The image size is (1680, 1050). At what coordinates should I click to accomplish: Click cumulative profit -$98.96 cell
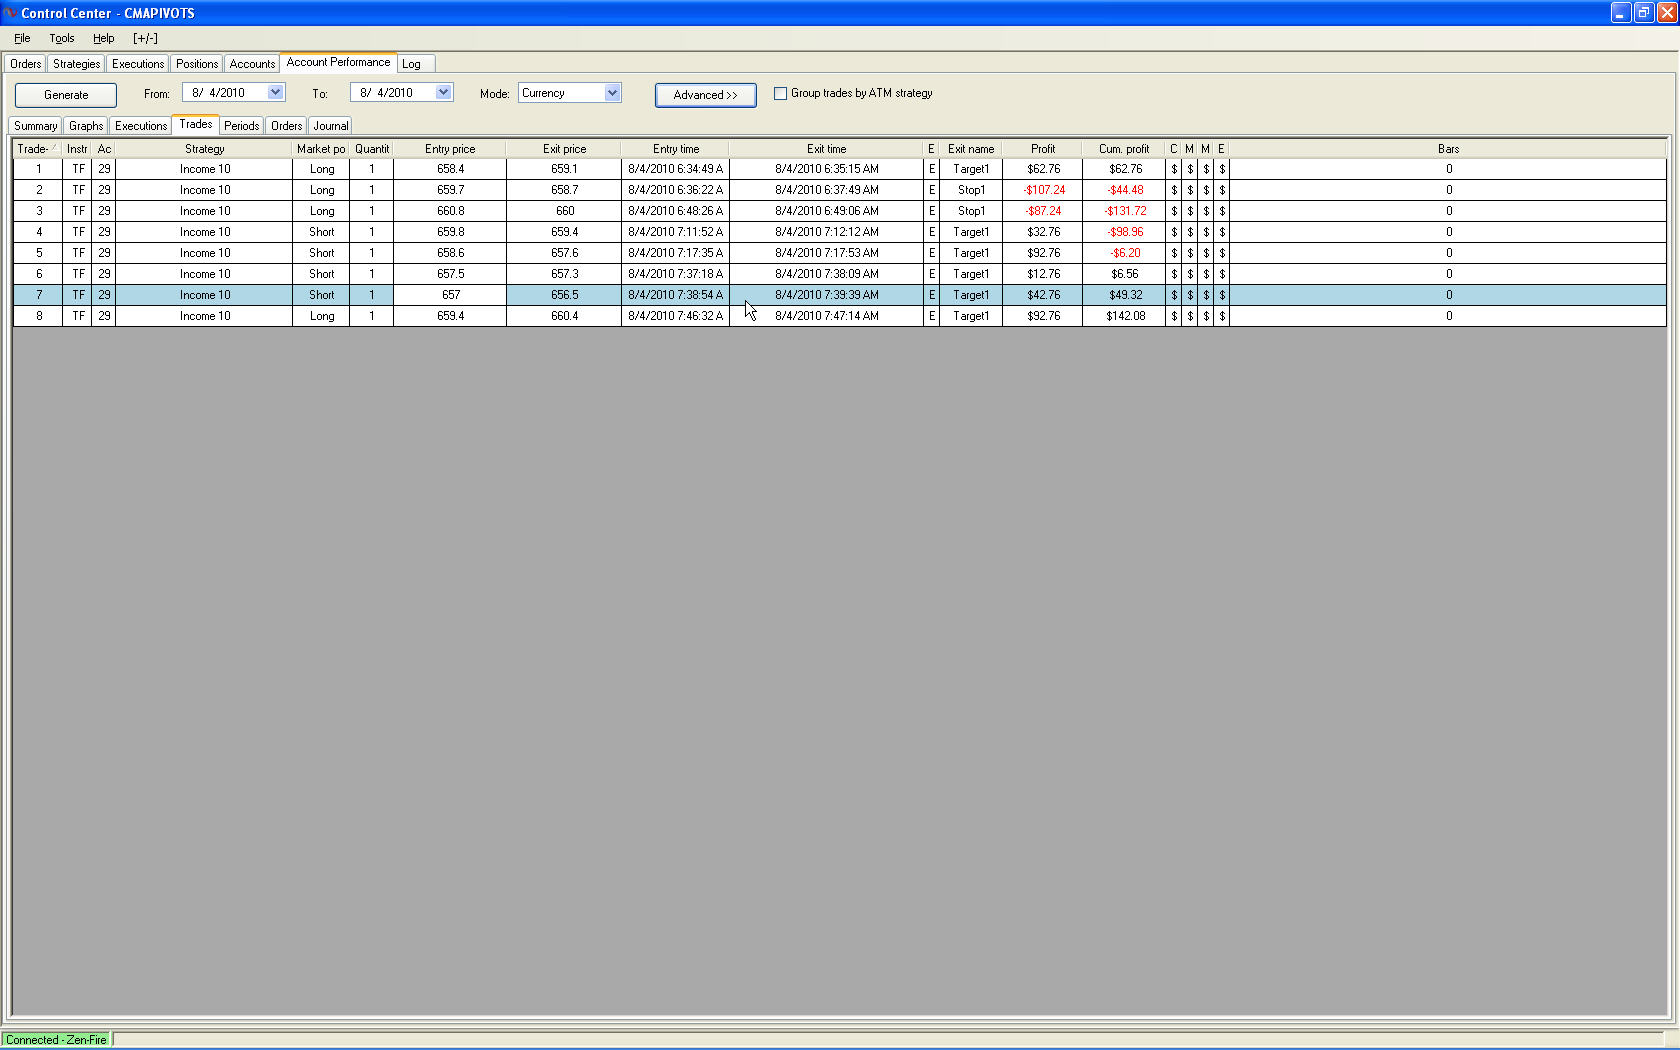[1125, 232]
